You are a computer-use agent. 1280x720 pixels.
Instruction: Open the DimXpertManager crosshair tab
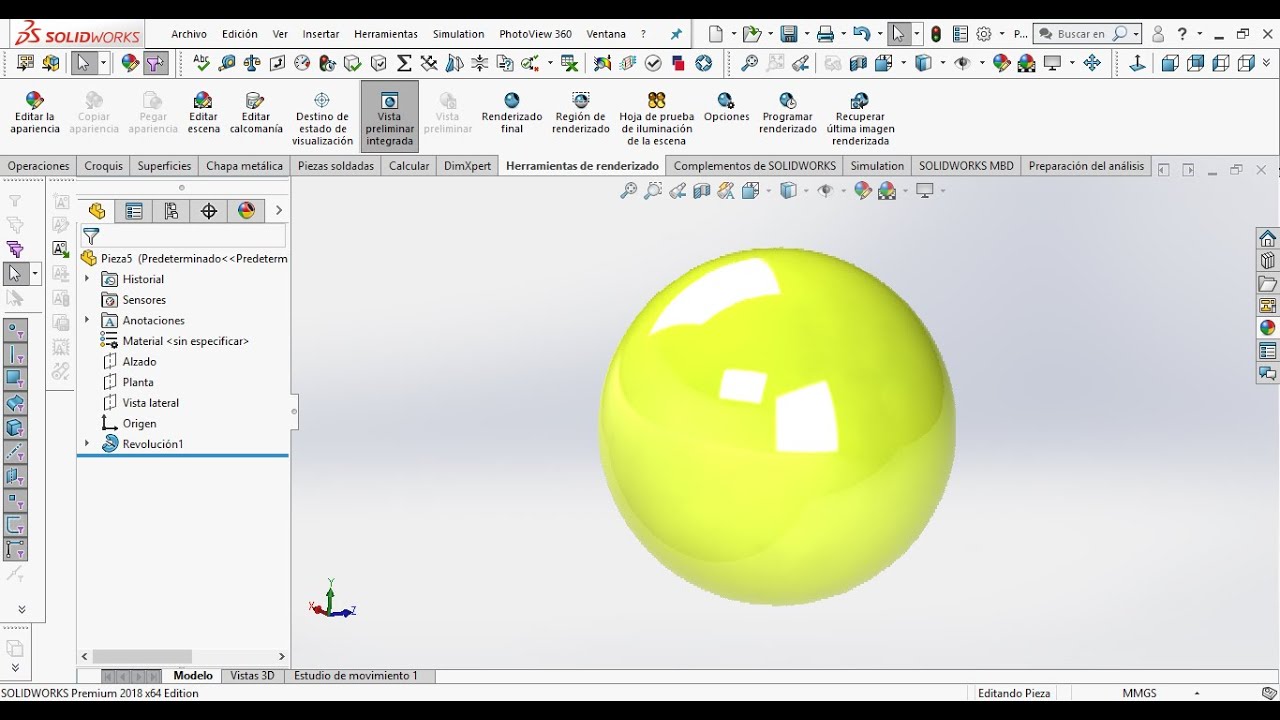[x=209, y=211]
